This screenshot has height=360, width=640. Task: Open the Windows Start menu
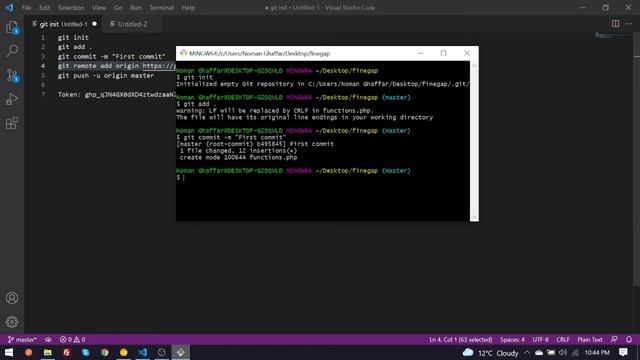pyautogui.click(x=9, y=352)
